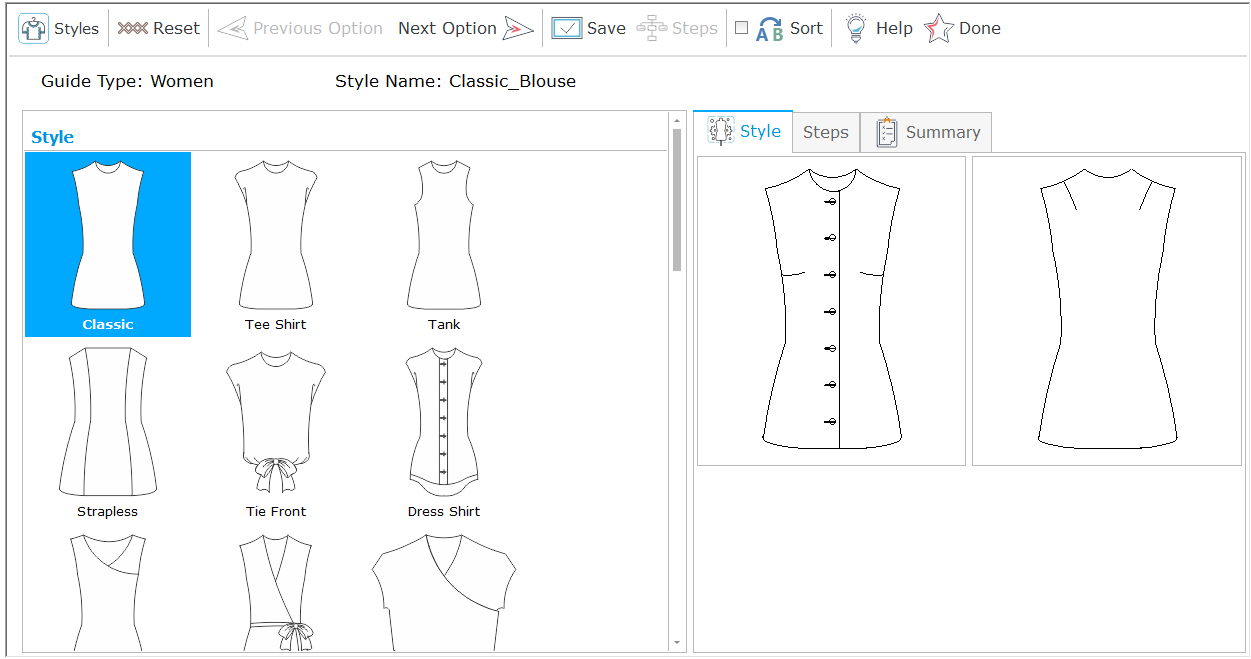The width and height of the screenshot is (1251, 659).
Task: Click the Dress Shirt caption
Action: coord(444,511)
